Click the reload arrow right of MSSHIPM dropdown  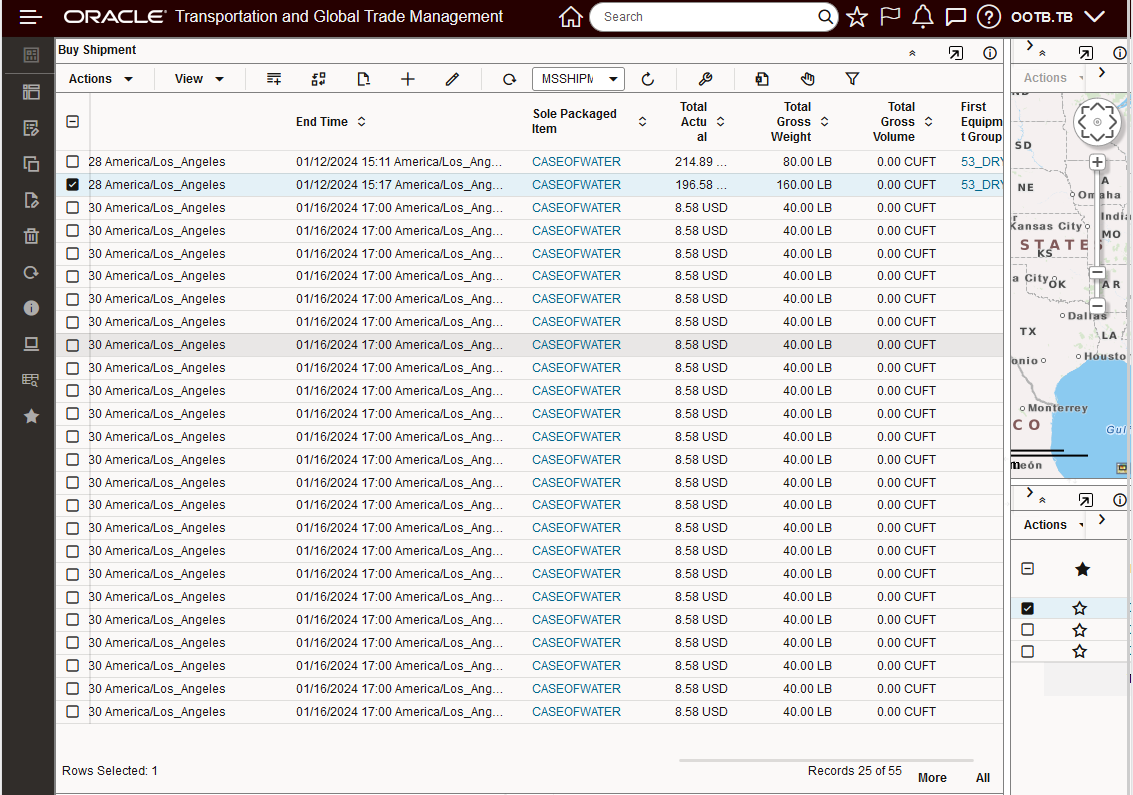(x=647, y=79)
